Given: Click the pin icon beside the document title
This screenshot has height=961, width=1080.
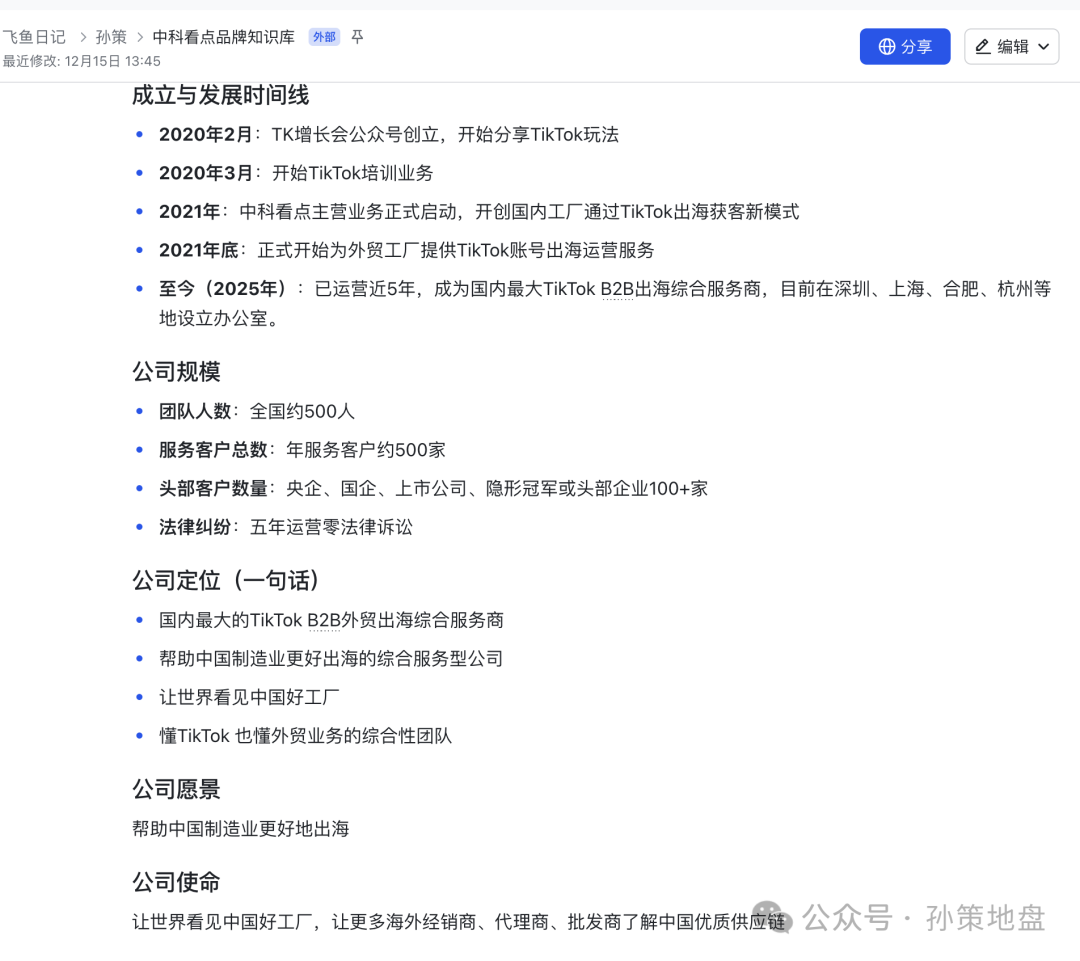Looking at the screenshot, I should 357,37.
